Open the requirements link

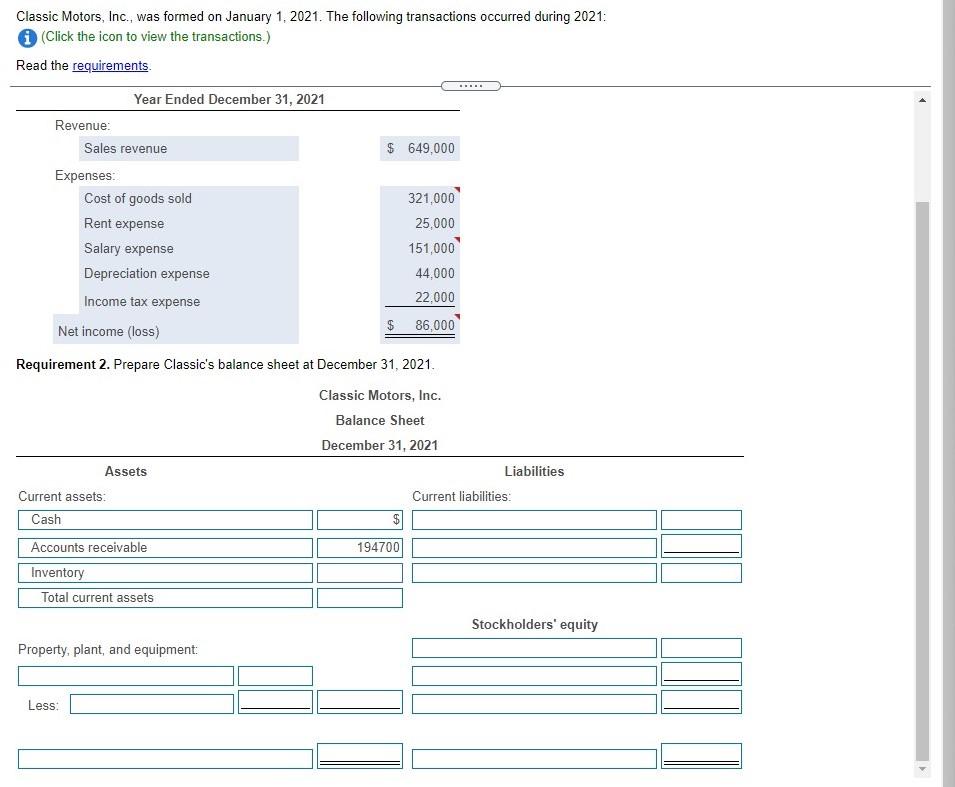click(x=110, y=66)
